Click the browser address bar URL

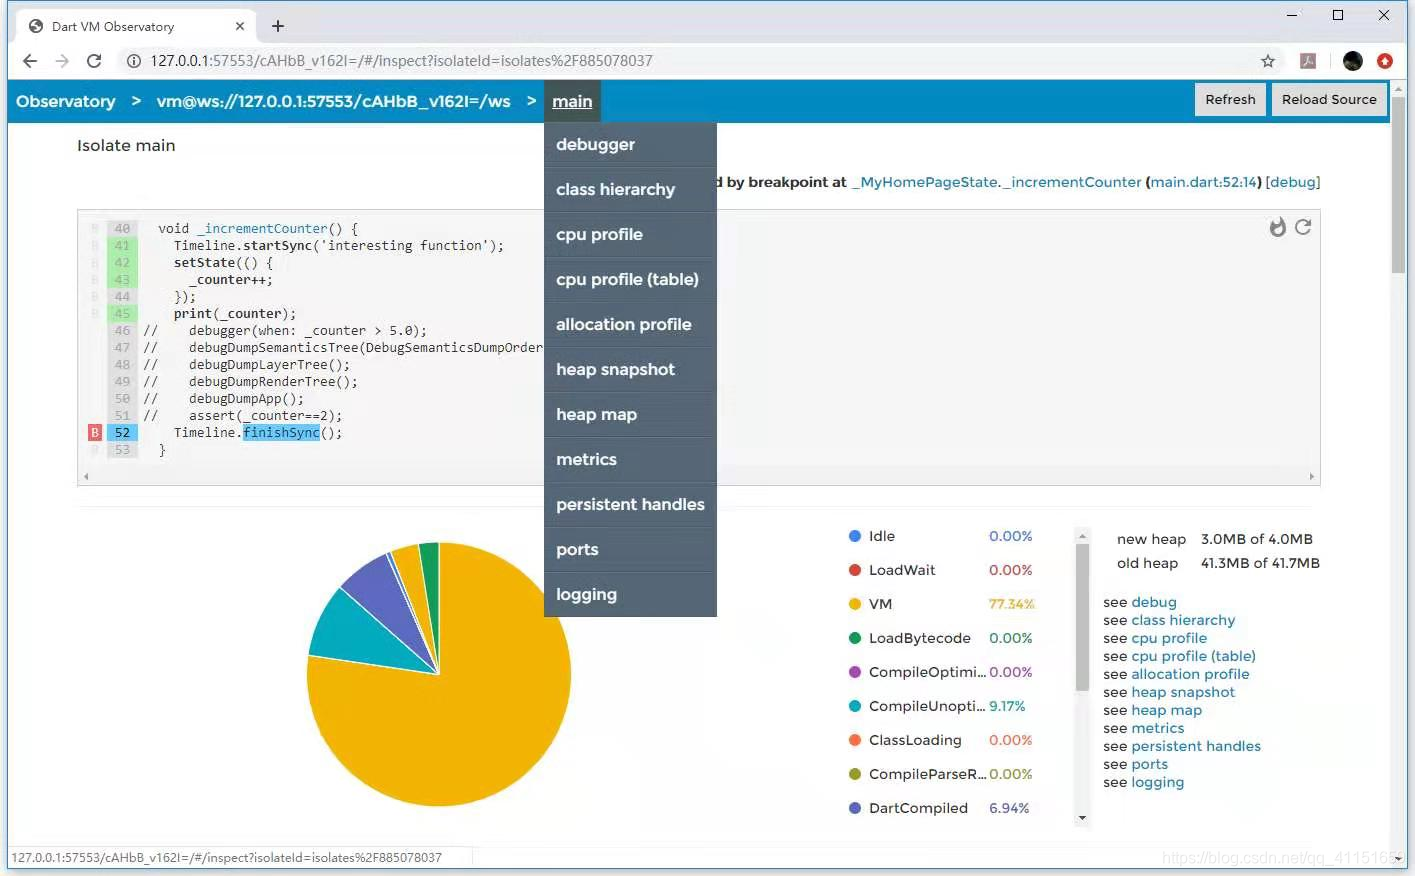[401, 61]
